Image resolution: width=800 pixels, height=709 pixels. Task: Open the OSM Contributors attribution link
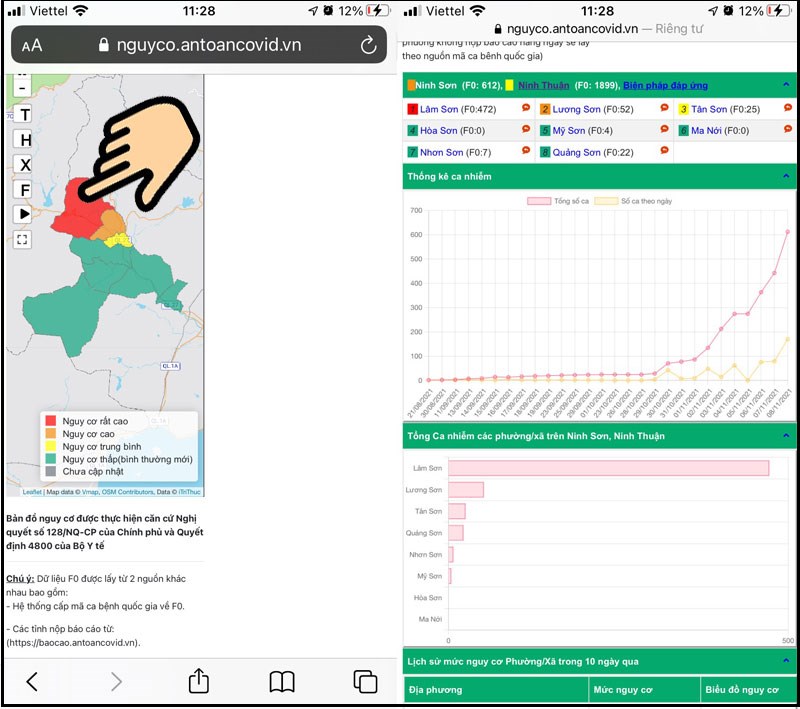tap(128, 492)
